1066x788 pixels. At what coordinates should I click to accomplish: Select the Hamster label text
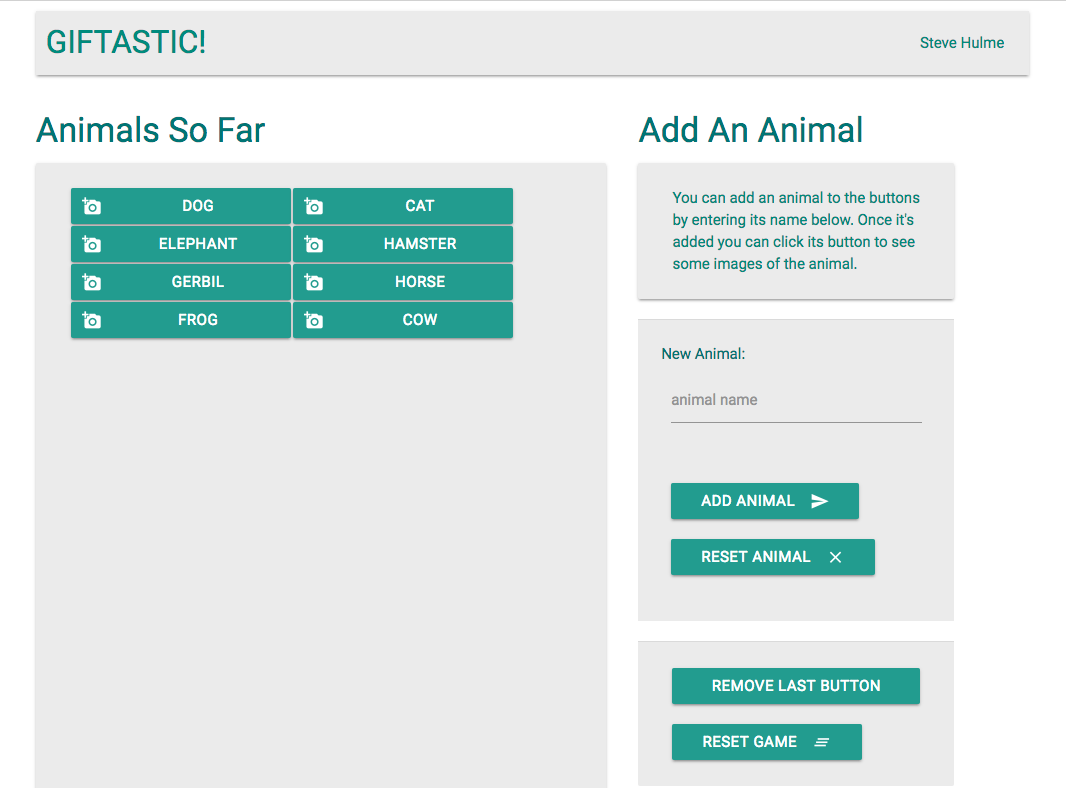coord(420,244)
